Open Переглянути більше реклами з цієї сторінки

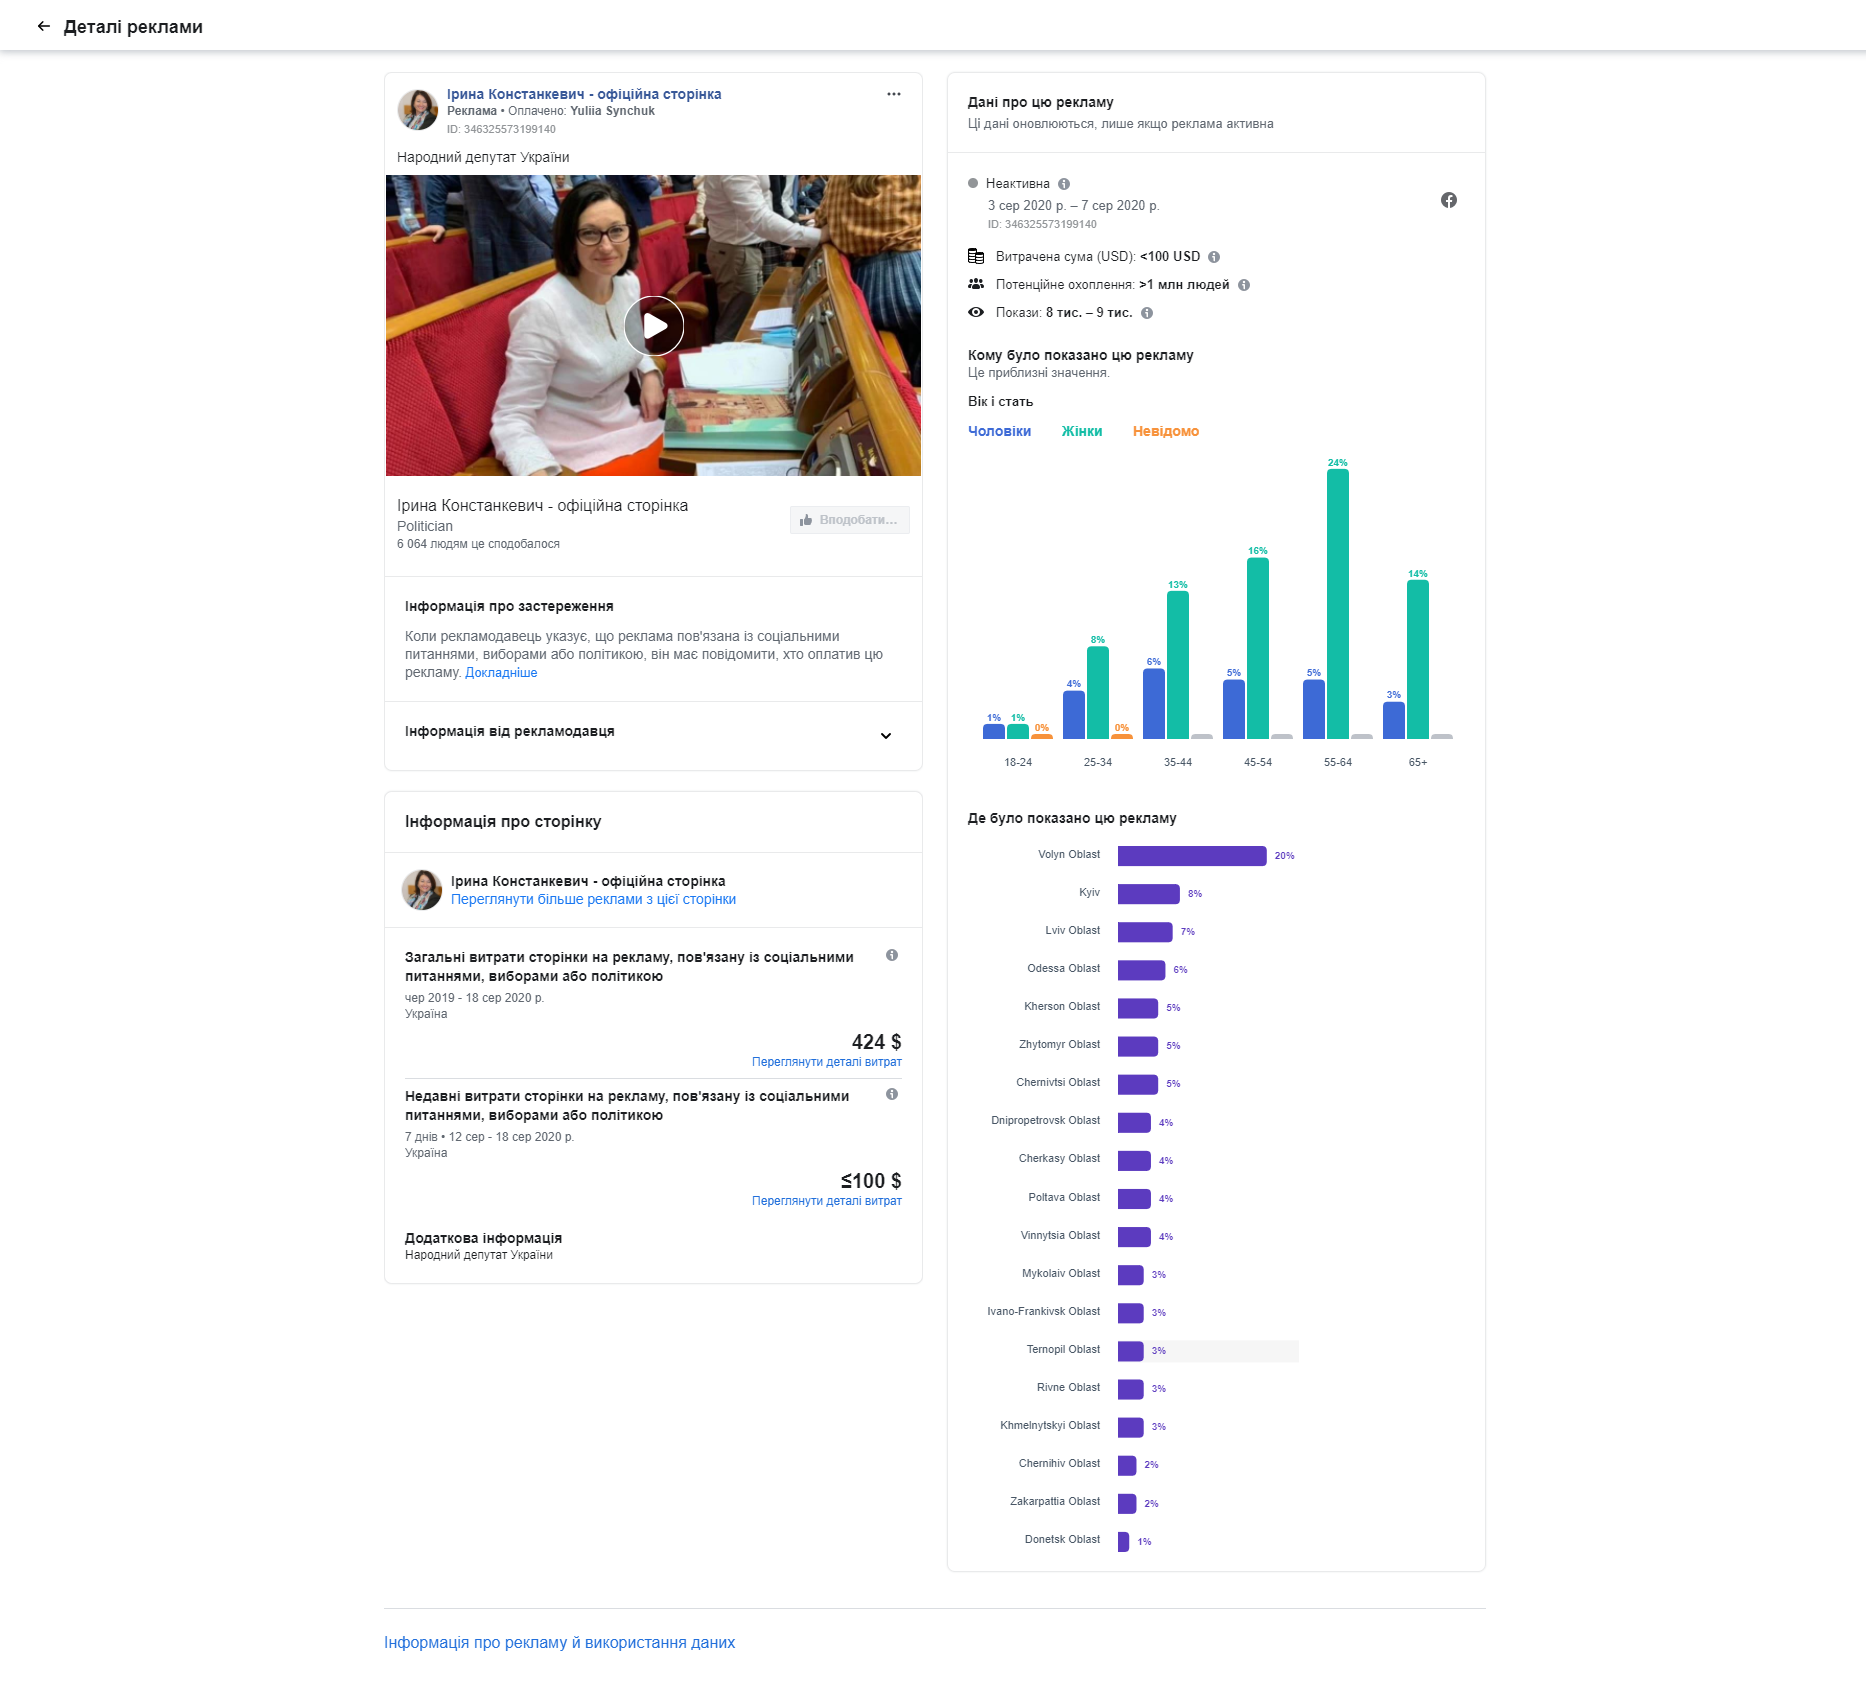tap(593, 900)
